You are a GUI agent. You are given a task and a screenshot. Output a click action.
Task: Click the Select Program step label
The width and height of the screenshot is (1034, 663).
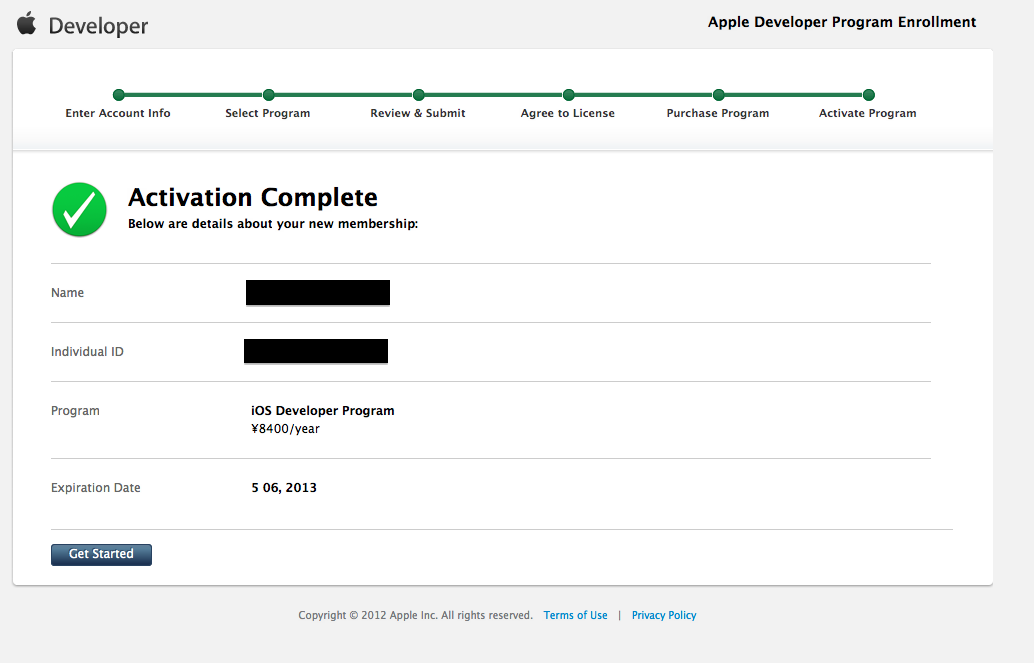click(x=268, y=113)
